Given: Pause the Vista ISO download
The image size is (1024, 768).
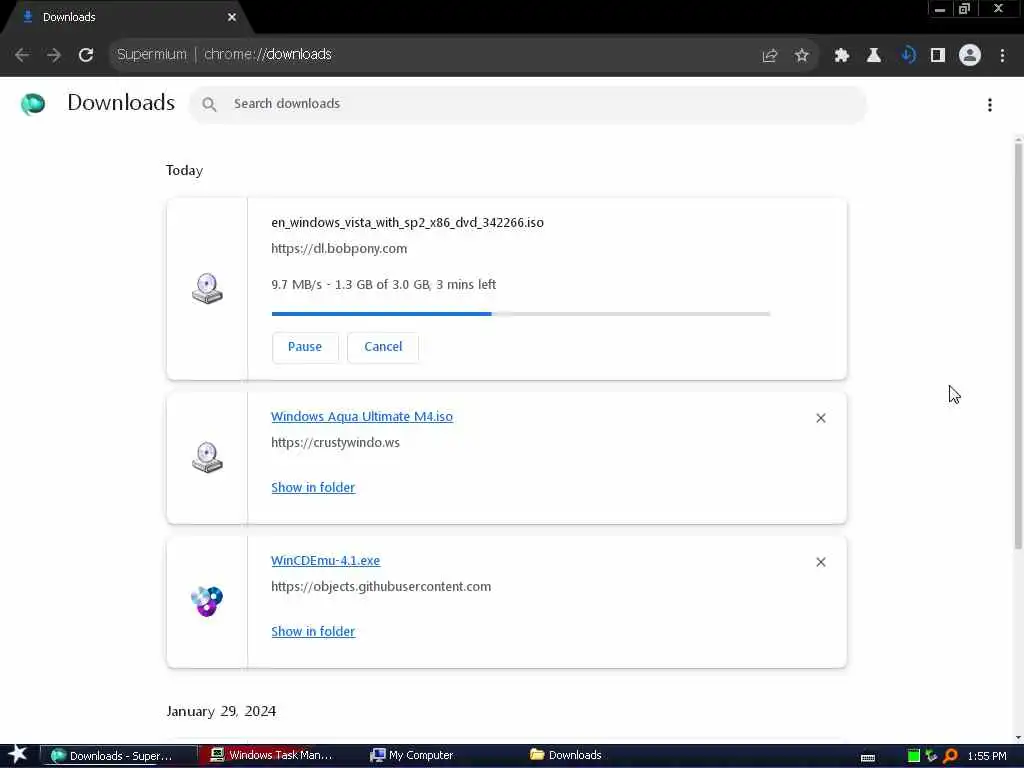Looking at the screenshot, I should pos(305,347).
